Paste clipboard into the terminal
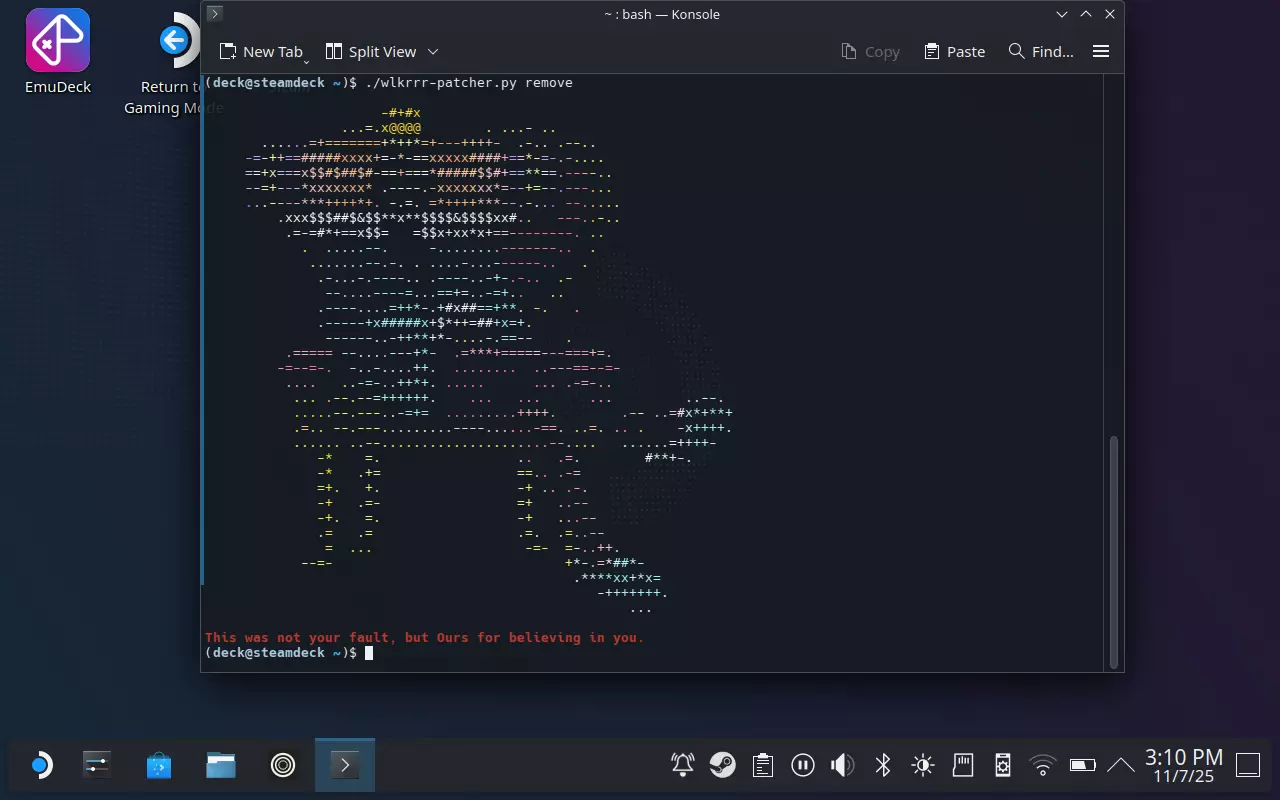This screenshot has height=800, width=1280. (x=954, y=52)
